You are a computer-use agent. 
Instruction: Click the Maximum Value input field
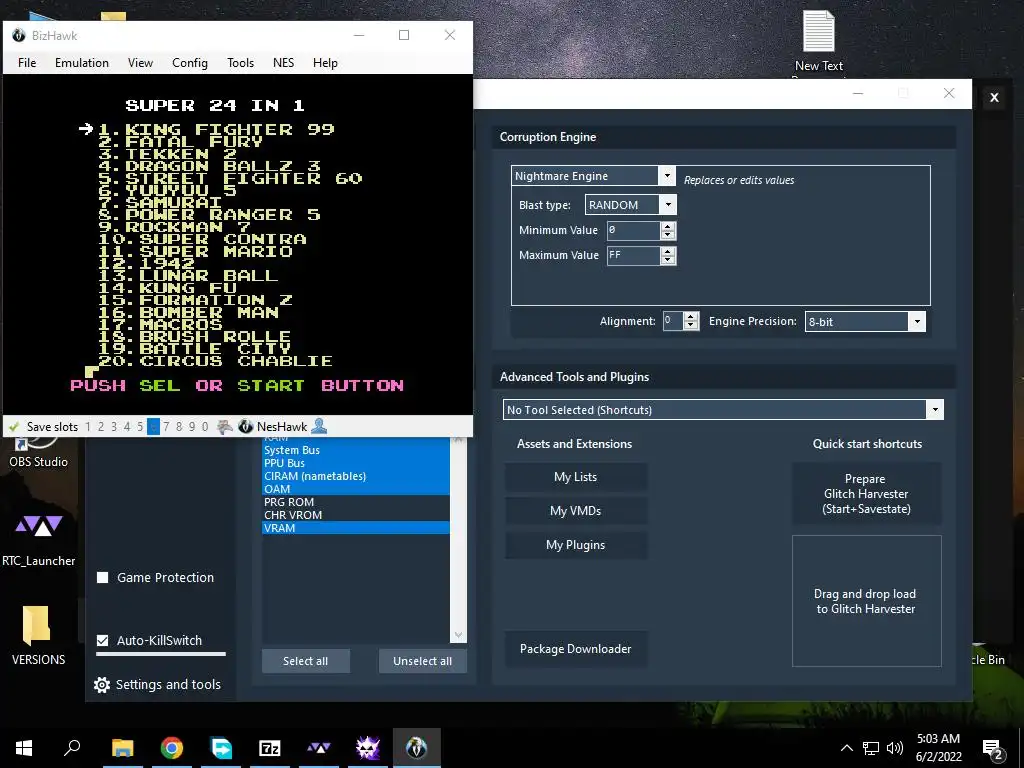pos(633,255)
